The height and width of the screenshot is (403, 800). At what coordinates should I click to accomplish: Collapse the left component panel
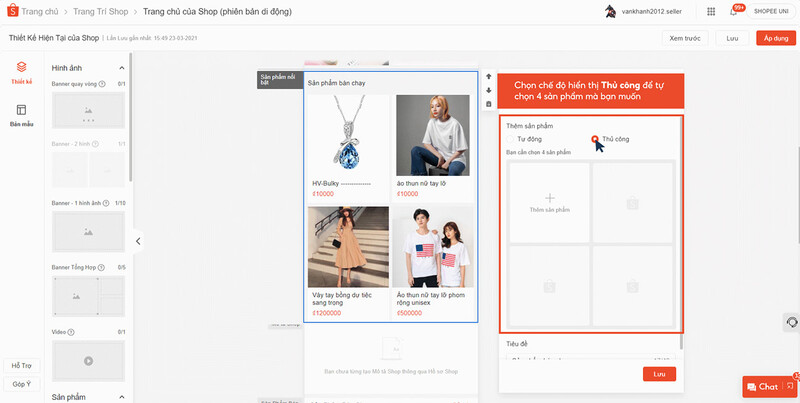click(x=138, y=241)
